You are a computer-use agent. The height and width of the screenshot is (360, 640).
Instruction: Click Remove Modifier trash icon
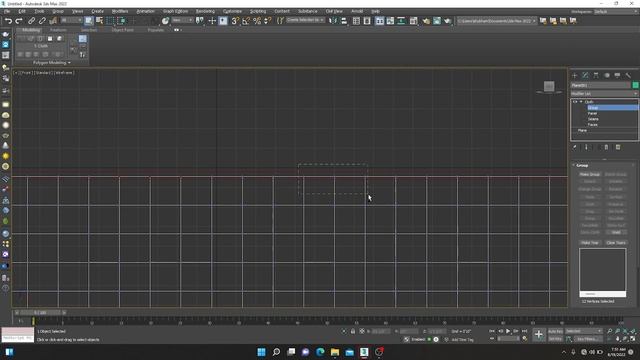pos(607,147)
